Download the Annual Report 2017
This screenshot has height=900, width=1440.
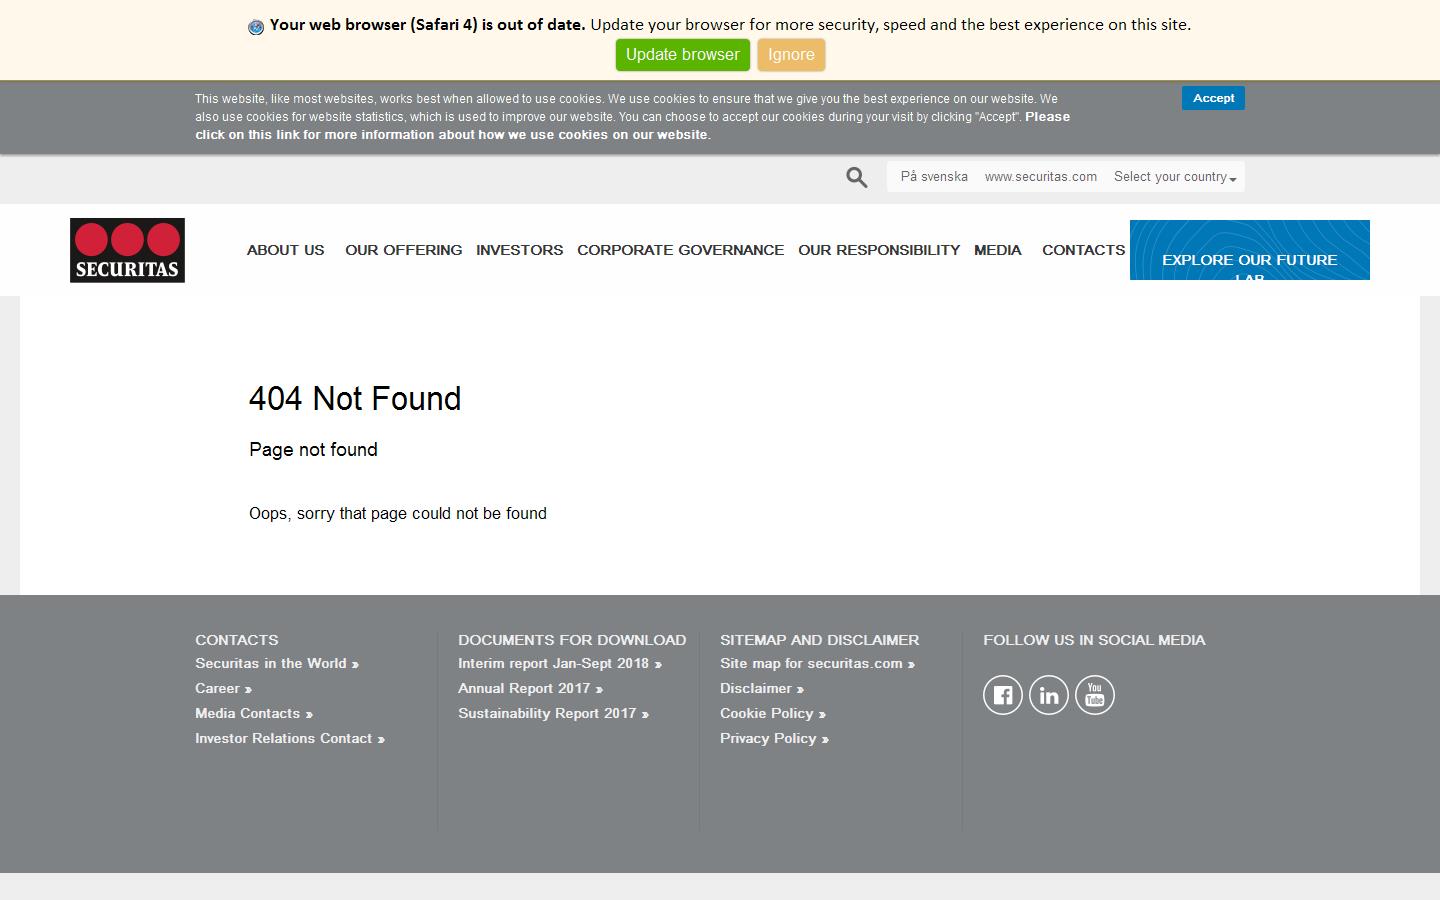[530, 688]
